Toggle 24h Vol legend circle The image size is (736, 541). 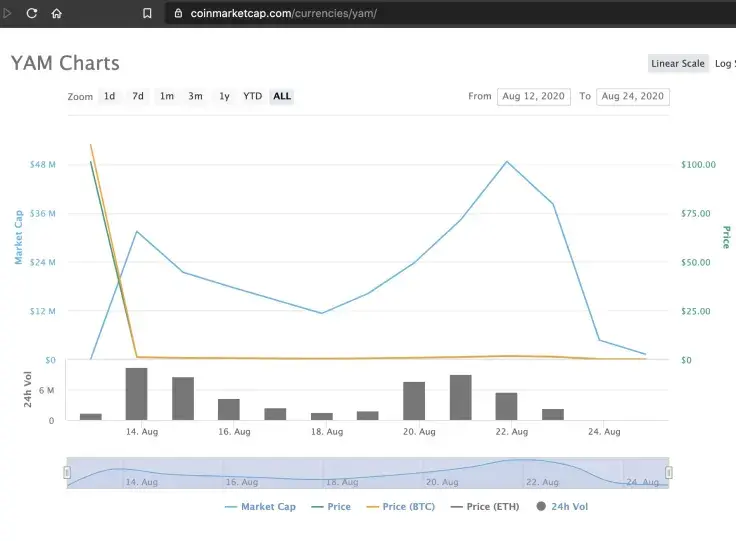coord(542,507)
